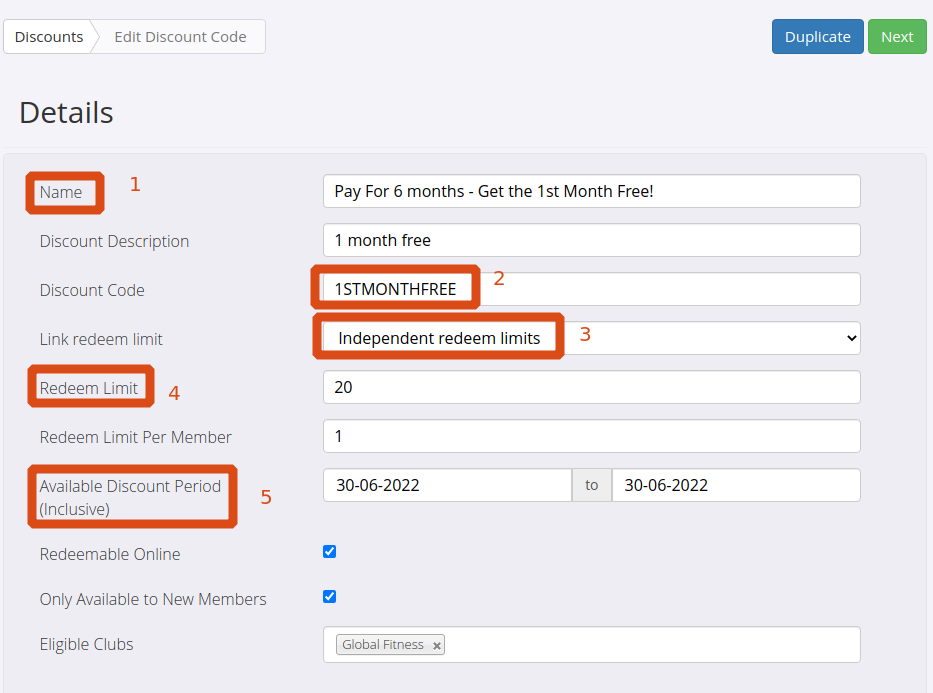Viewport: 933px width, 693px height.
Task: Click the Only Available to New Members label
Action: 153,599
